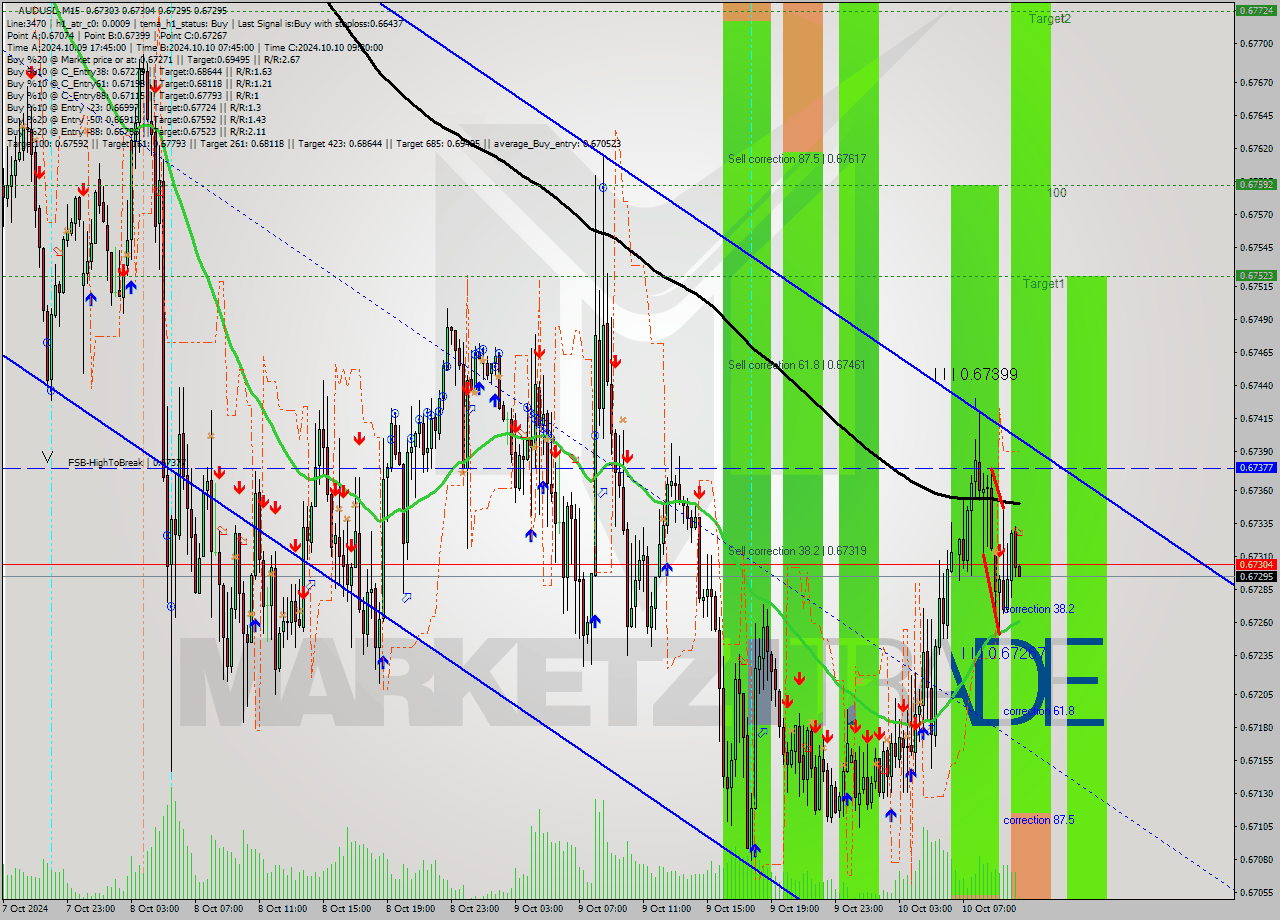The image size is (1280, 920).
Task: Click the 0.67570 price axis value
Action: click(x=1255, y=214)
